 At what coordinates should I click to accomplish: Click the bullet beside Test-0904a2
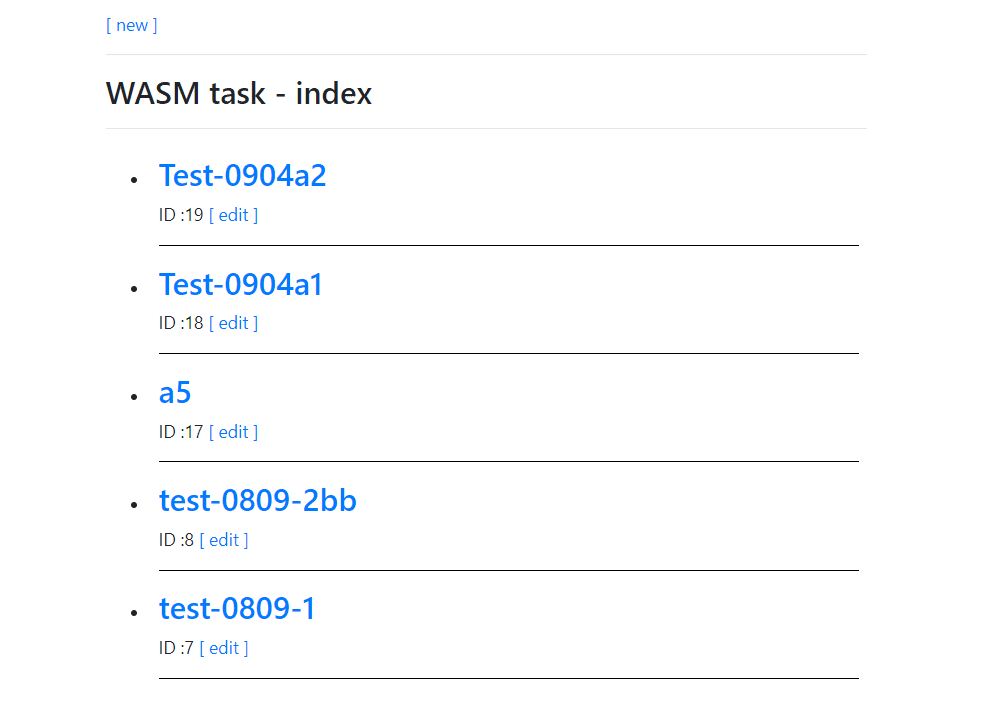click(133, 180)
